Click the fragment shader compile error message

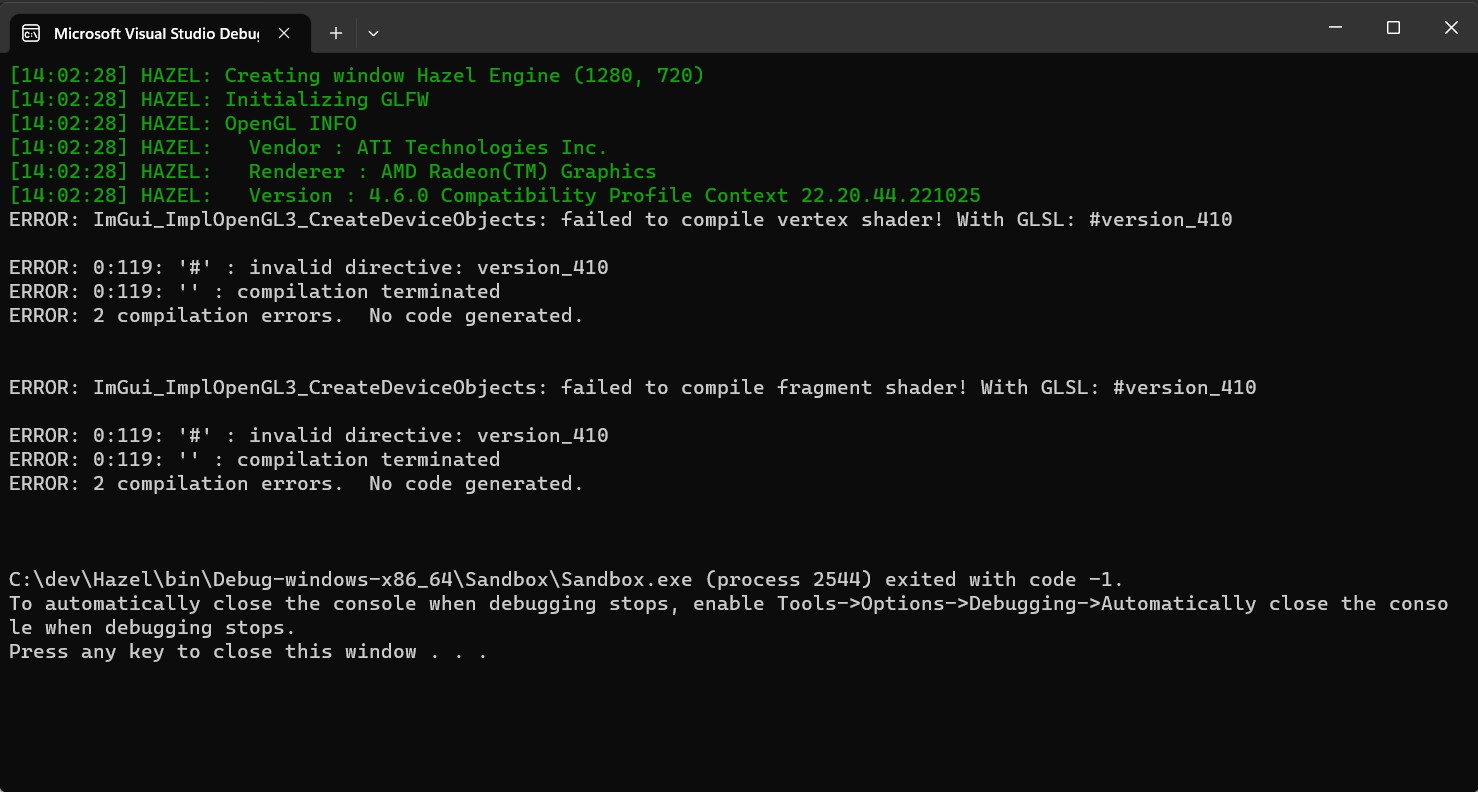tap(630, 387)
